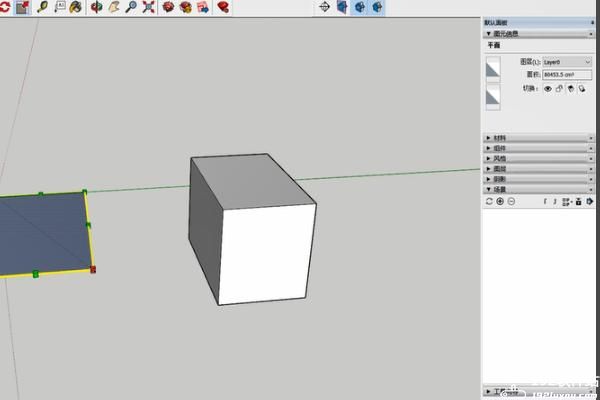Click the green bottom-edge scale grip
This screenshot has width=600, height=400.
(36, 274)
